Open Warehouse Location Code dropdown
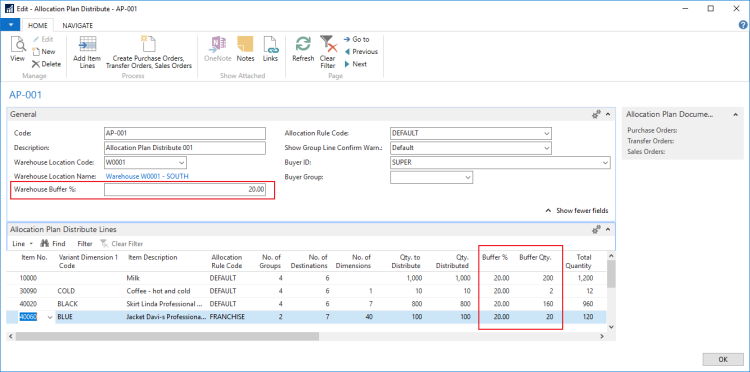 [x=182, y=162]
